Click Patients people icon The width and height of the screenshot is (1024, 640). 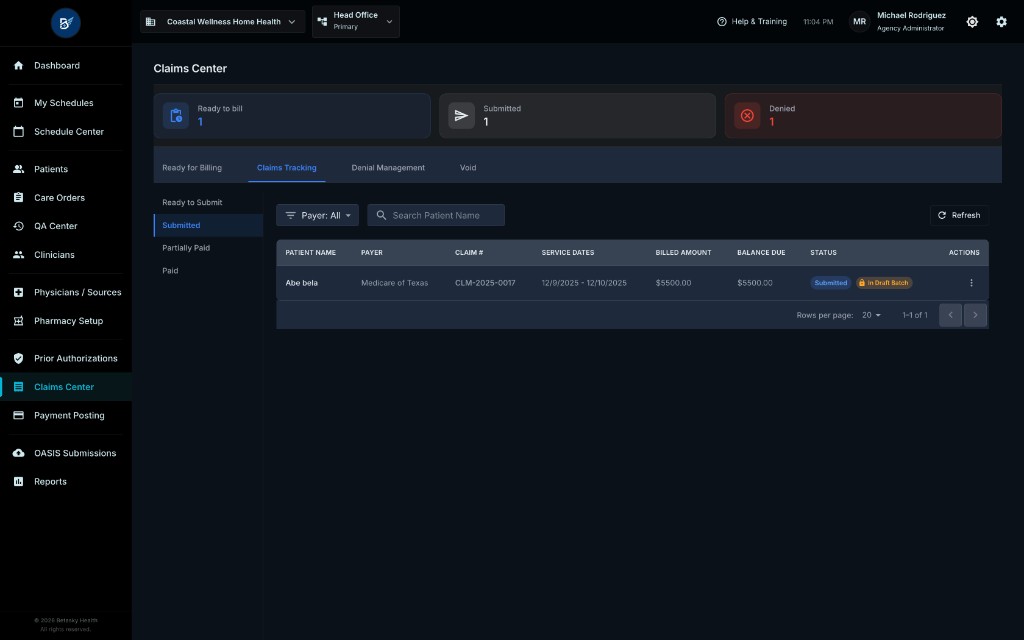[18, 168]
